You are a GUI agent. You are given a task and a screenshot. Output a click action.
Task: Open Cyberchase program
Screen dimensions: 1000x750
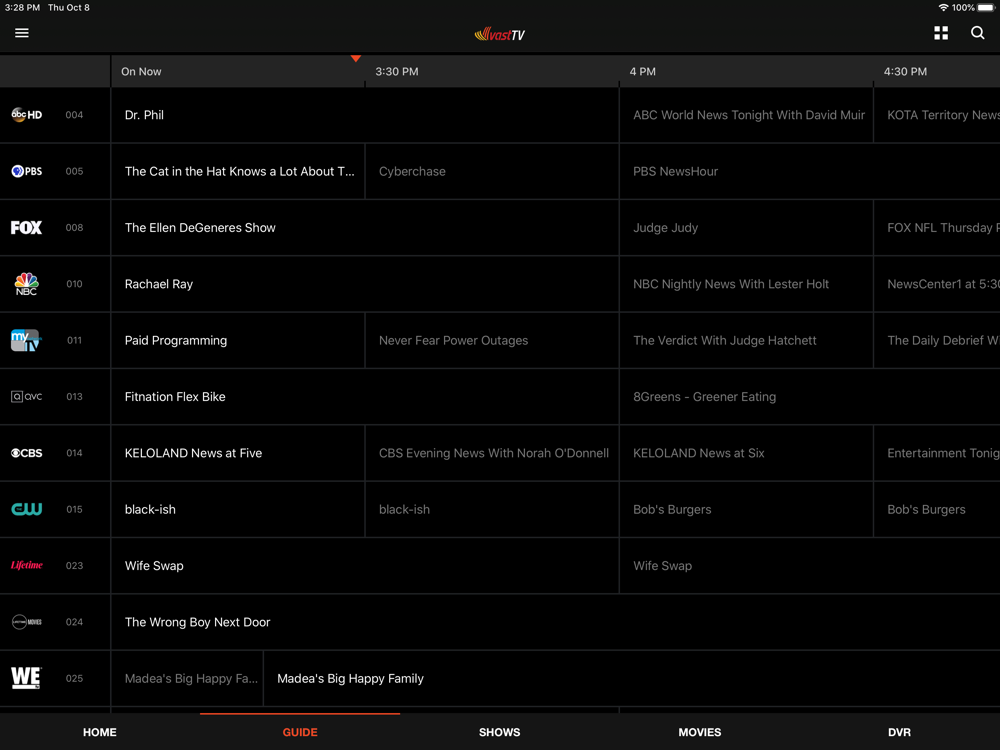[492, 171]
